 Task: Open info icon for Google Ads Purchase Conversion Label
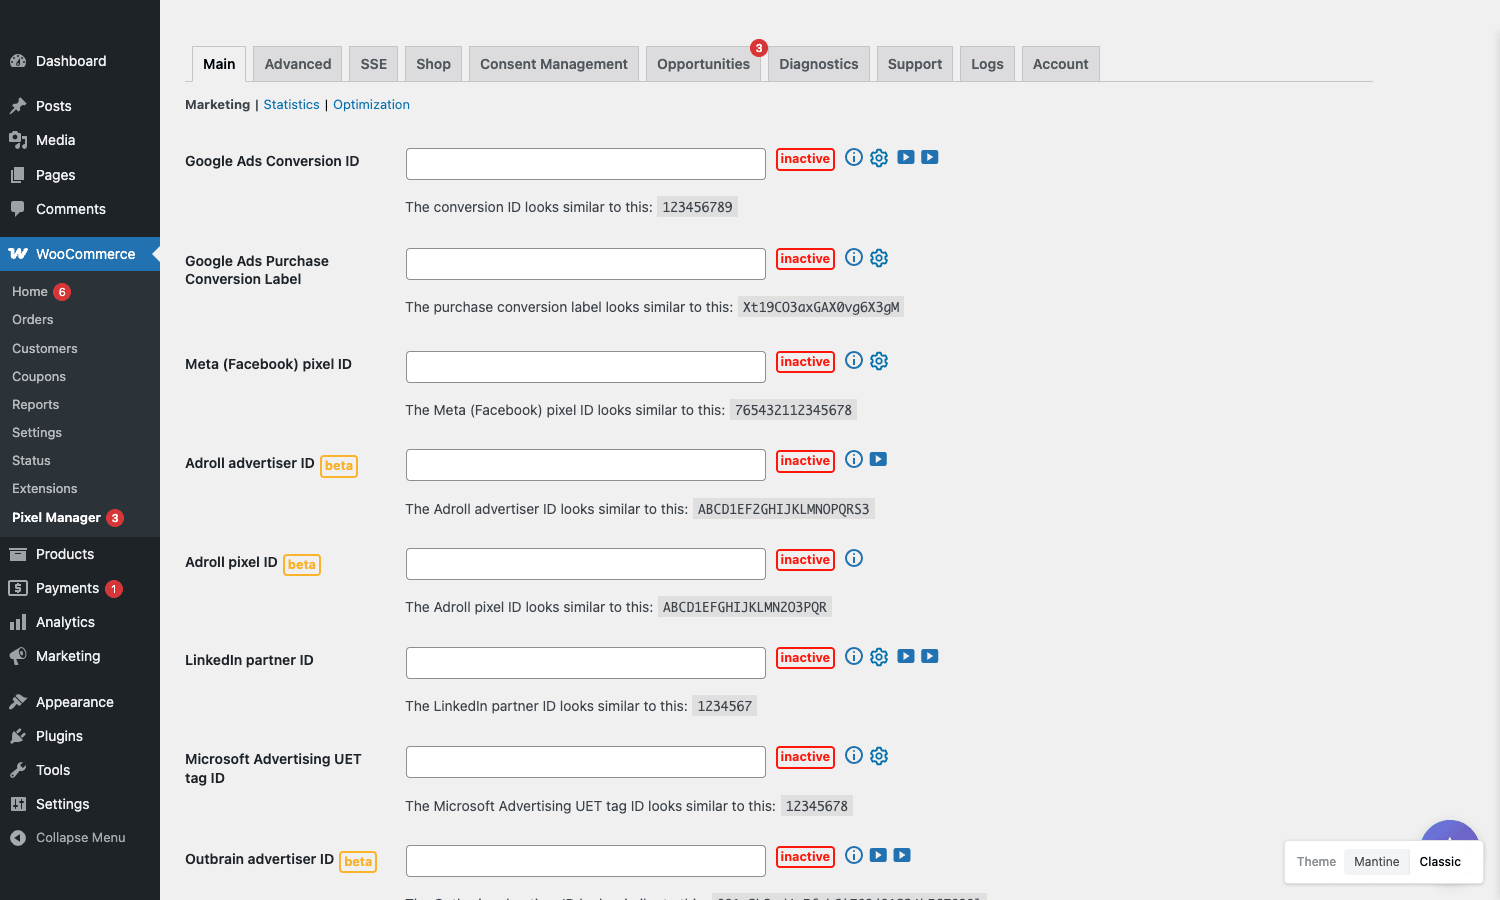[x=854, y=257]
